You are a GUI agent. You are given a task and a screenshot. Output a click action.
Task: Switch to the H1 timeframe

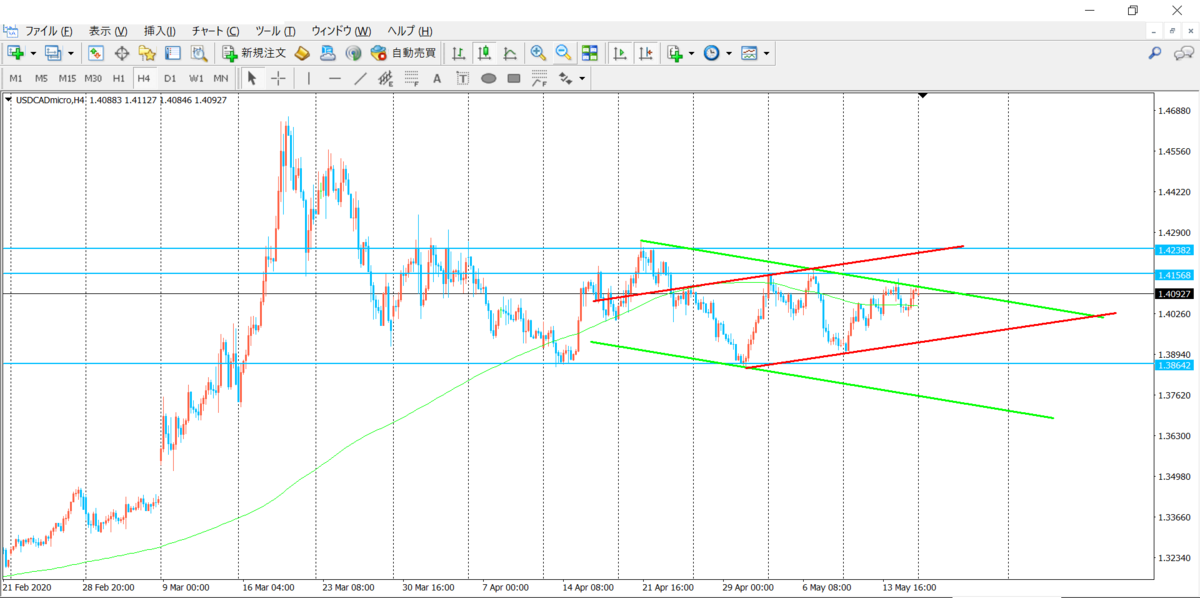coord(119,78)
